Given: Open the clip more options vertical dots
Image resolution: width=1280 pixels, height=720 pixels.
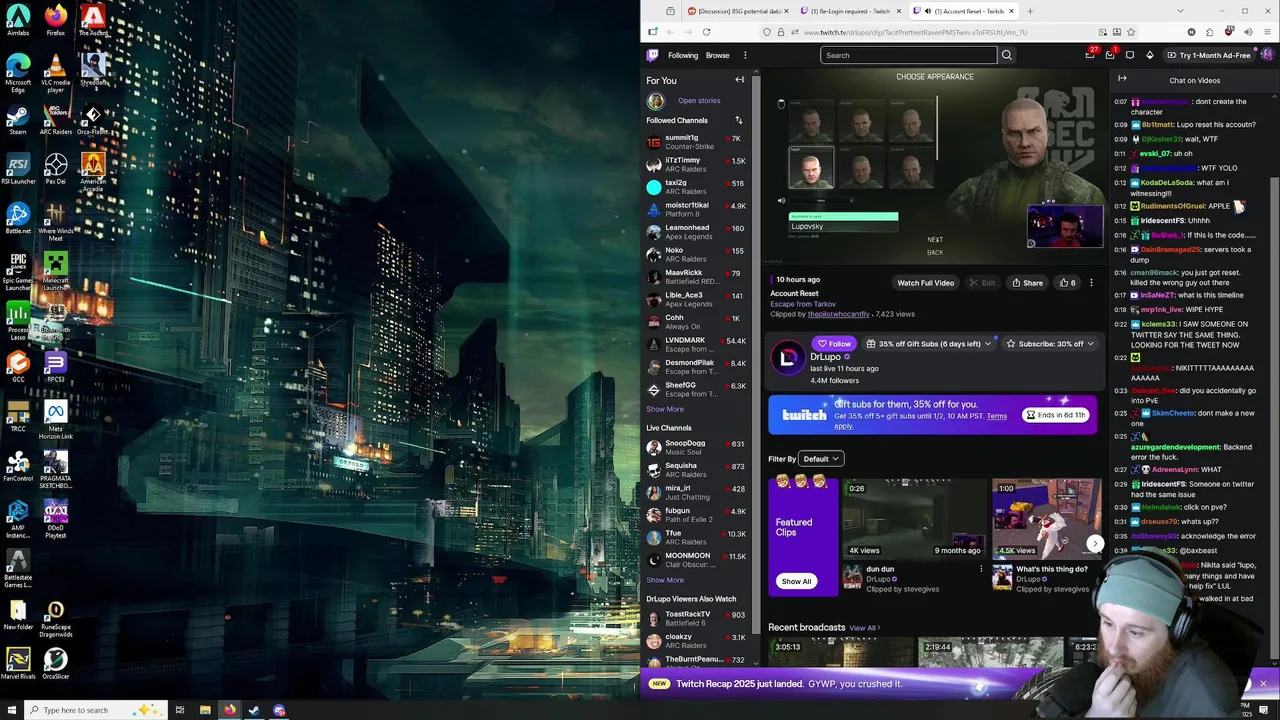Looking at the screenshot, I should tap(1091, 283).
